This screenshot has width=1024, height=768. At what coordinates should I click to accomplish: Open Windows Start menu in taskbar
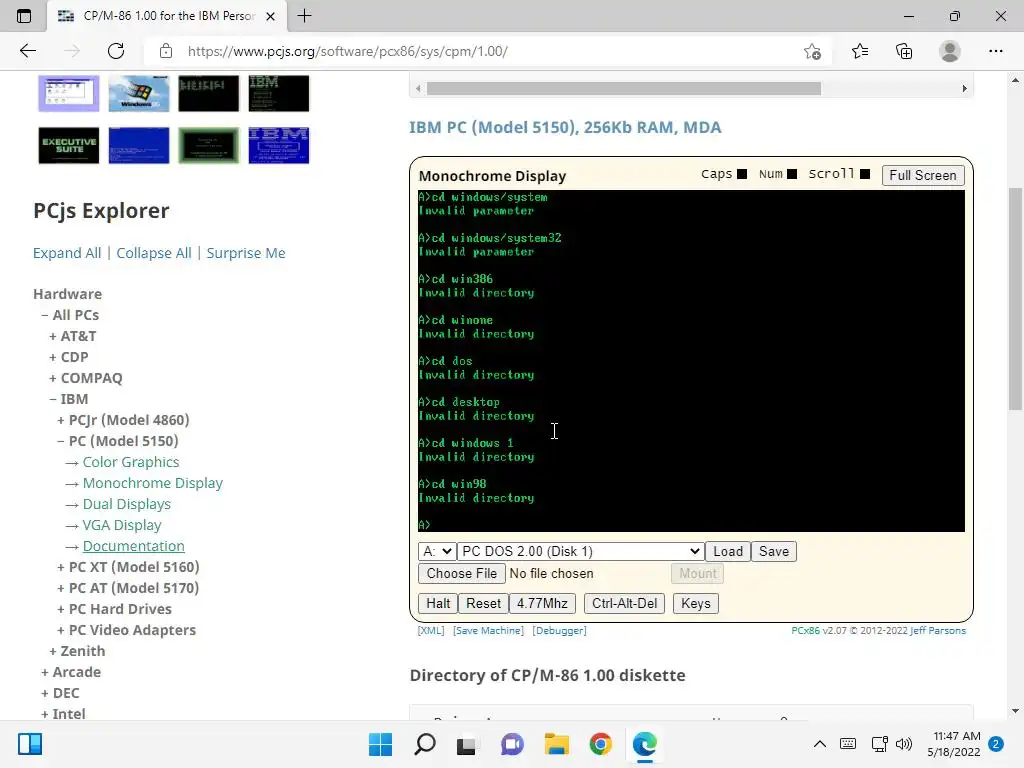pyautogui.click(x=380, y=744)
